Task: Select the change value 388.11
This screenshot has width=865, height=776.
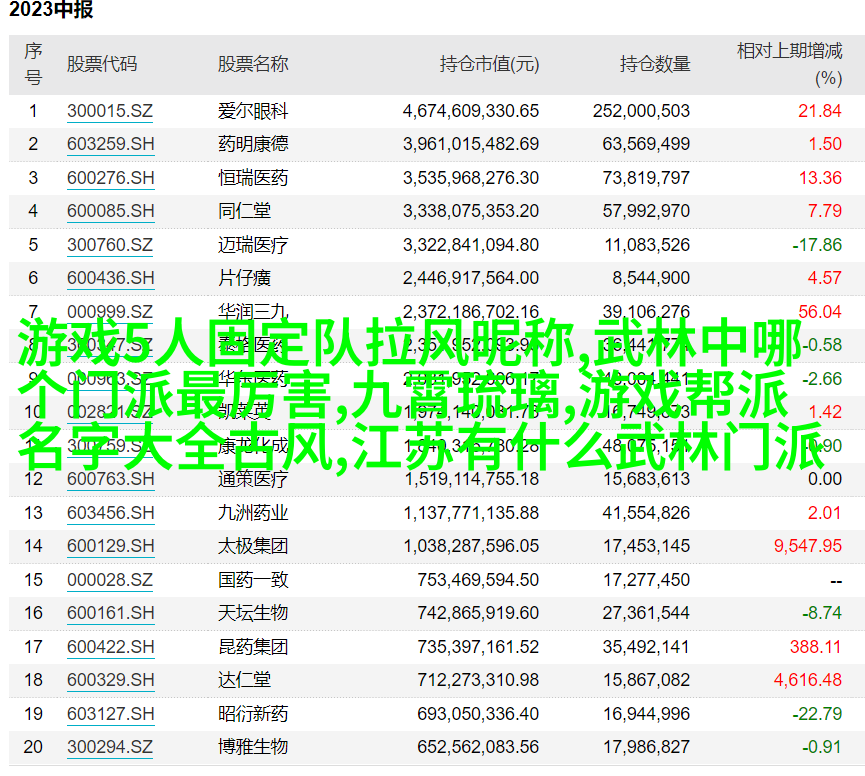Action: coord(815,647)
